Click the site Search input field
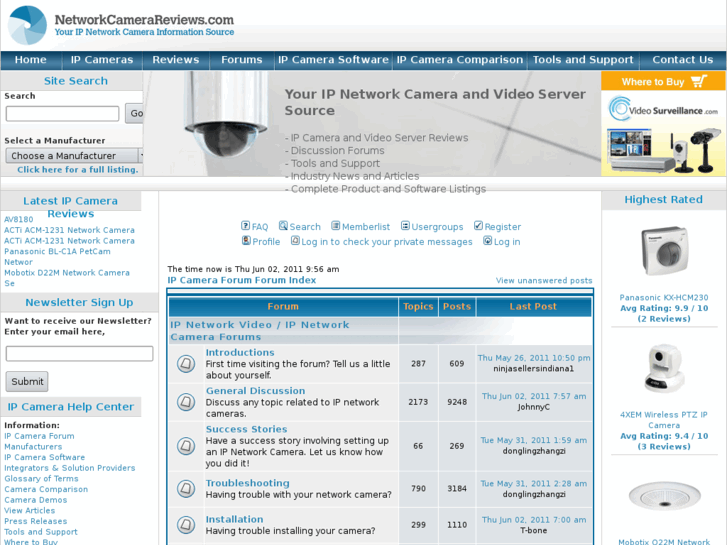The image size is (727, 545). coord(63,114)
